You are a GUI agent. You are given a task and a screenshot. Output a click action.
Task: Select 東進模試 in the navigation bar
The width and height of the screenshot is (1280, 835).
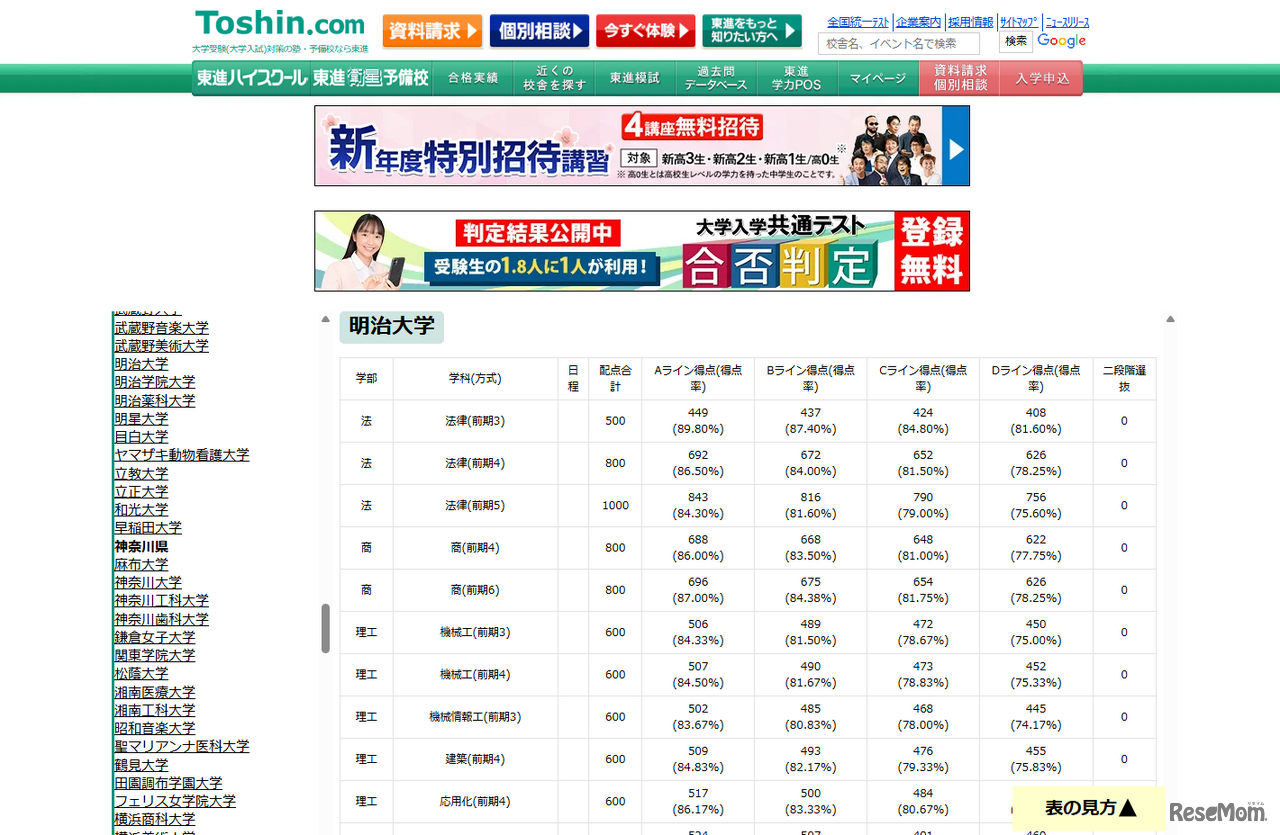(636, 77)
